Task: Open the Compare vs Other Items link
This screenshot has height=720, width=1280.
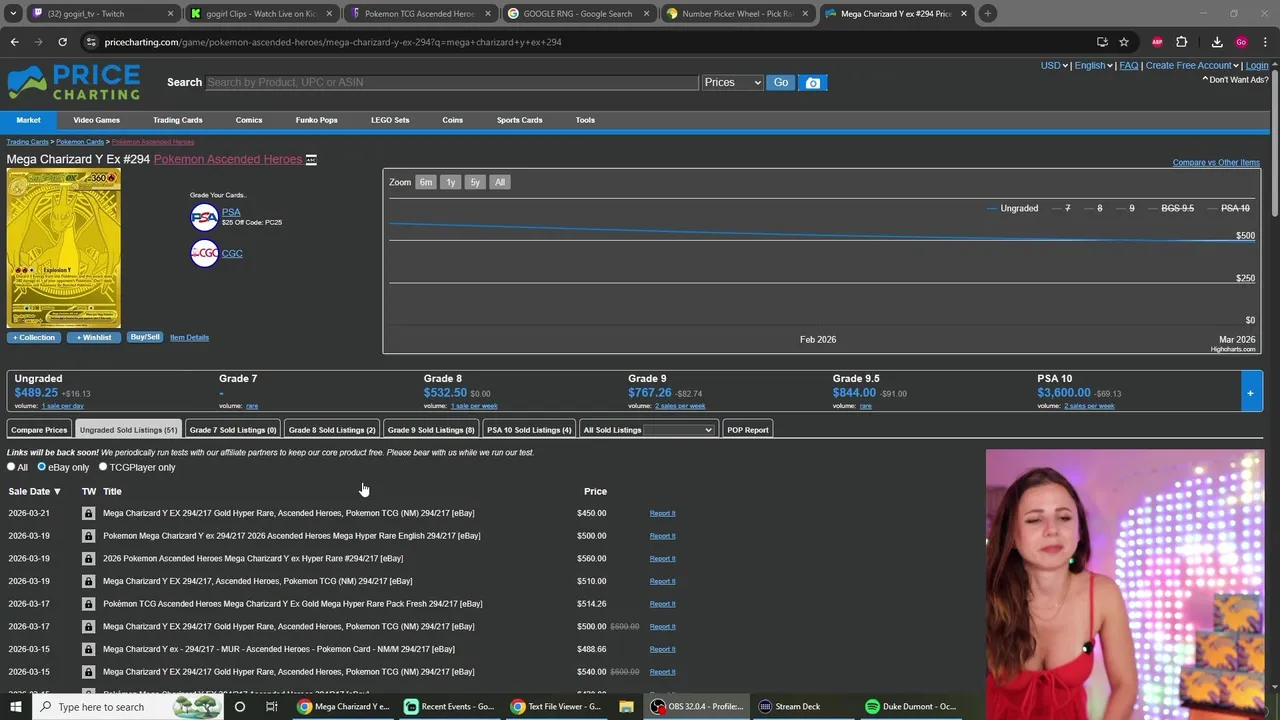Action: pyautogui.click(x=1216, y=163)
